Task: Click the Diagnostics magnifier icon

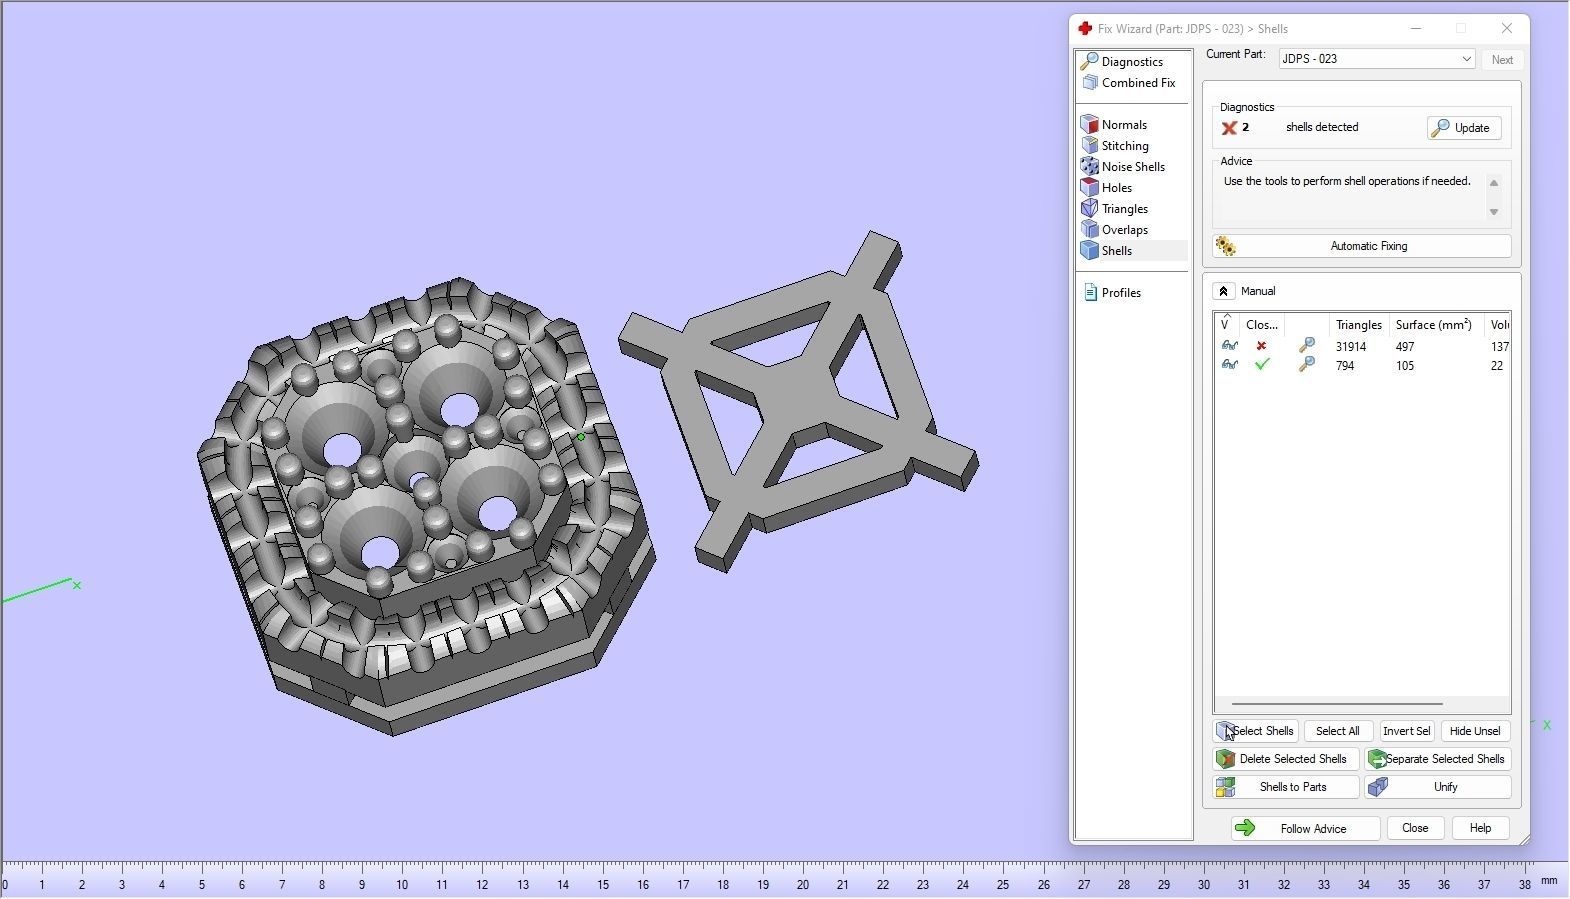Action: 1090,62
